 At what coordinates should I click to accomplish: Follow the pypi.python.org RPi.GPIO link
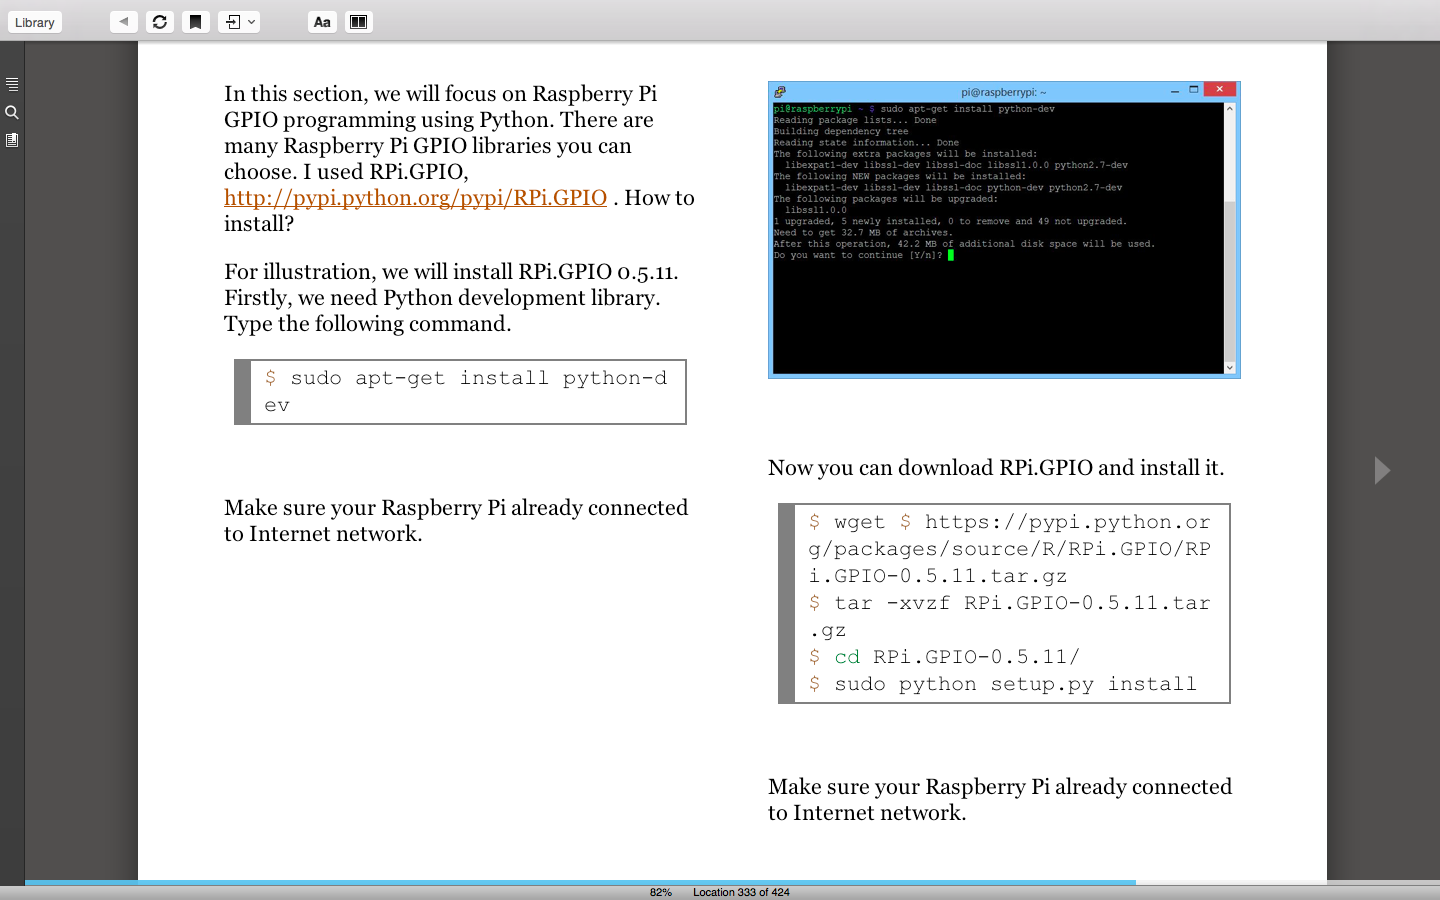(x=415, y=197)
